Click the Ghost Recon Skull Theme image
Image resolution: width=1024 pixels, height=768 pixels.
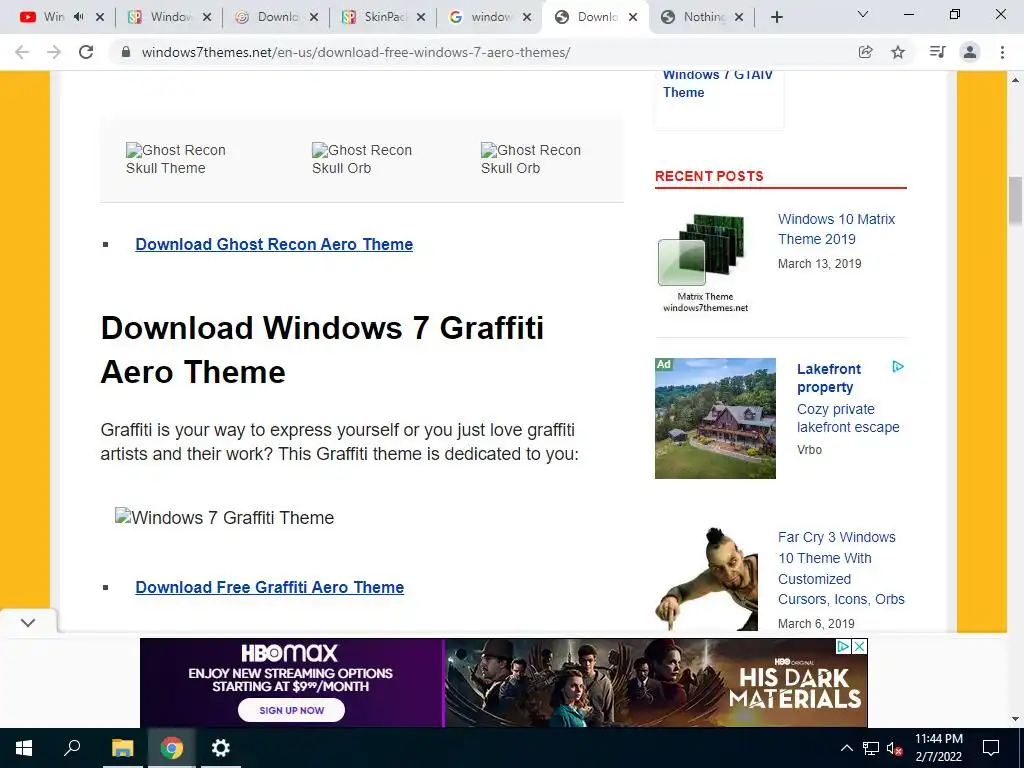(175, 159)
